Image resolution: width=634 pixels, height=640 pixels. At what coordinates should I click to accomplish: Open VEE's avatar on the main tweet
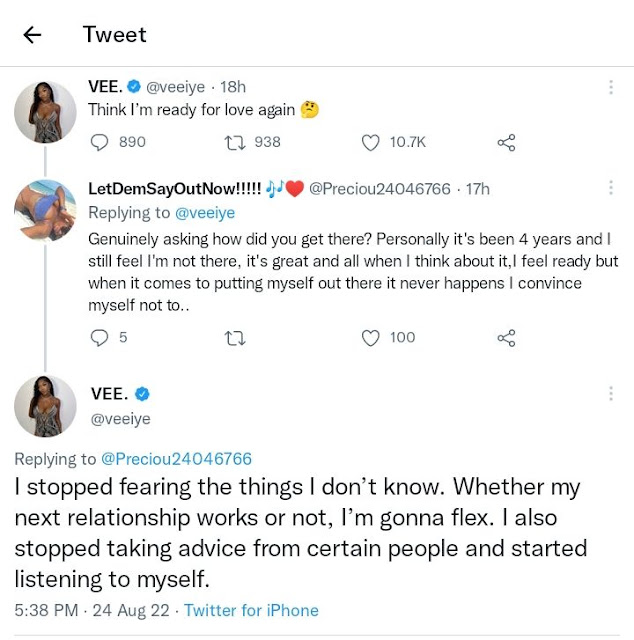[x=45, y=406]
